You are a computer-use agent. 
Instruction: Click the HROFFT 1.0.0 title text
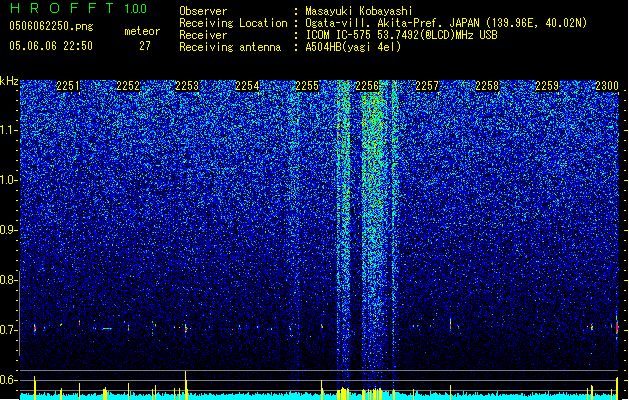point(78,8)
